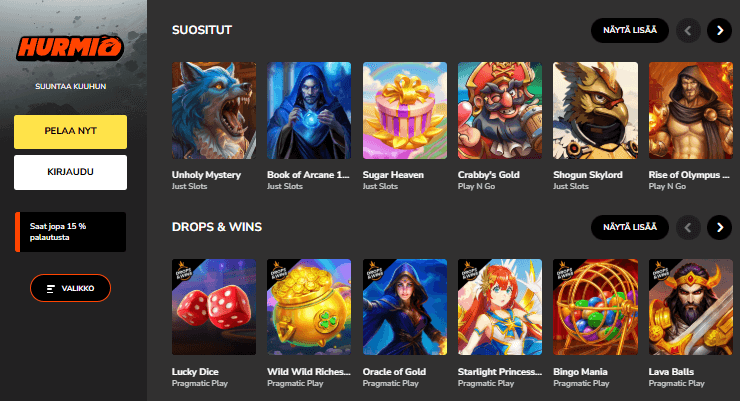Launch Sugar Heaven gift box game

coord(404,110)
